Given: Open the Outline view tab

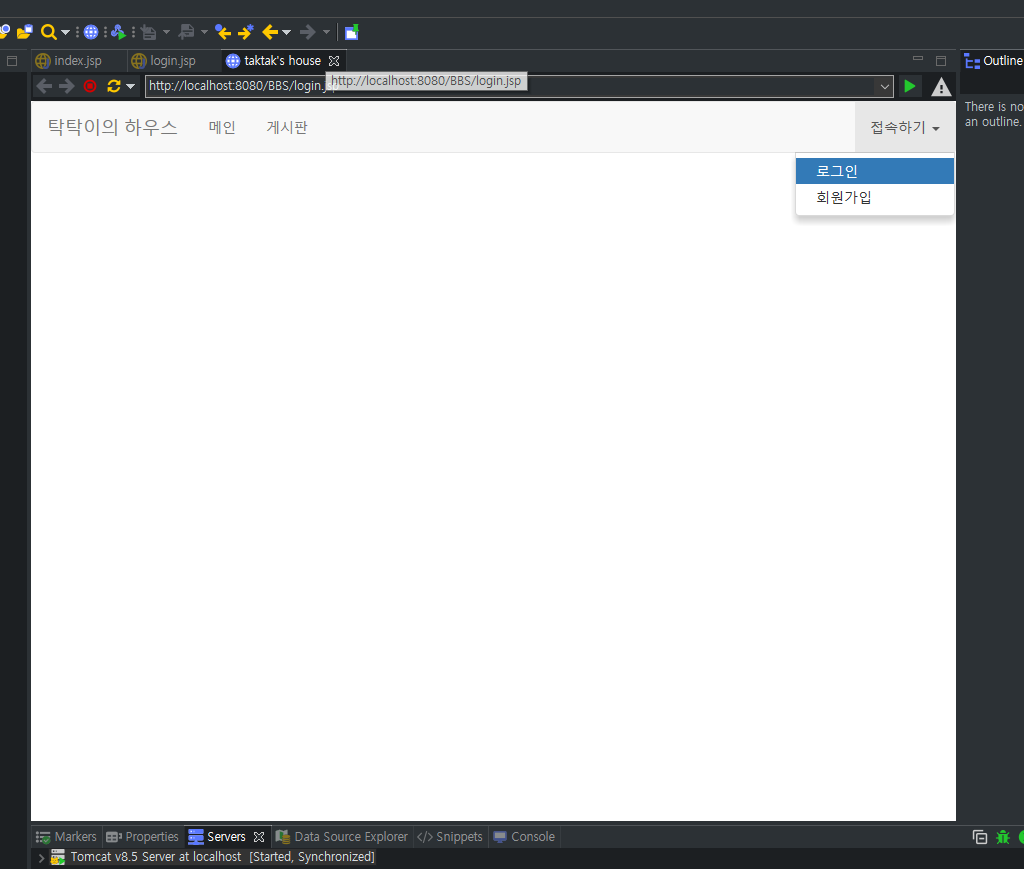Looking at the screenshot, I should tap(993, 61).
